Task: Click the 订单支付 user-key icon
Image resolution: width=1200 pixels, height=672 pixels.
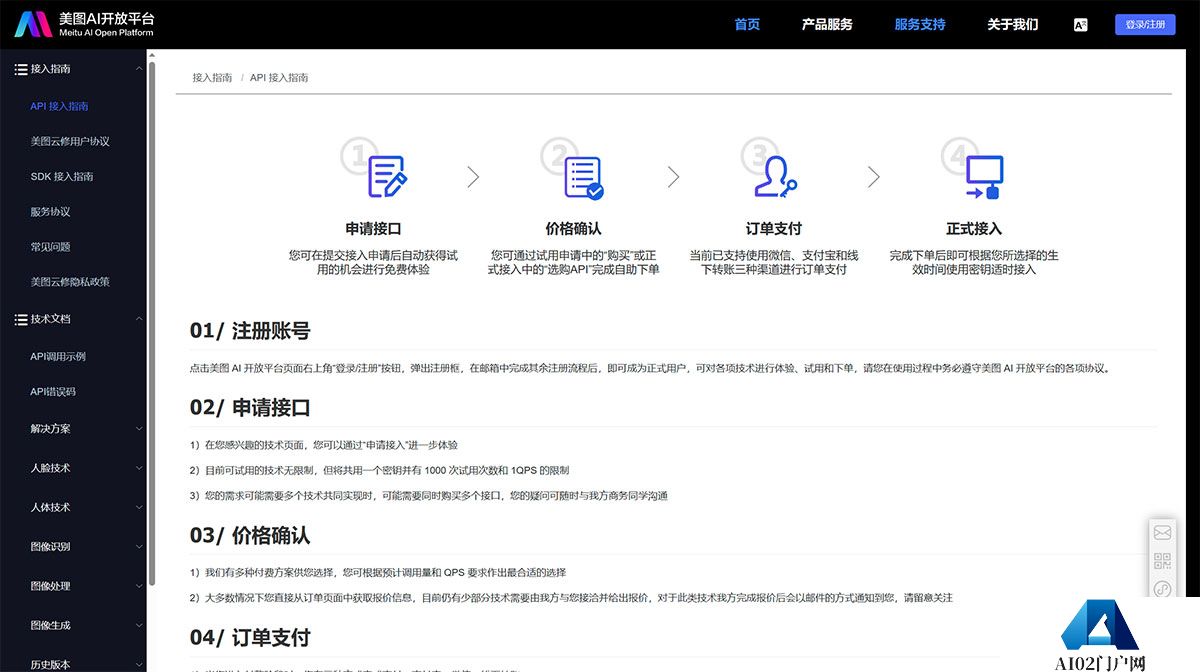Action: 774,177
